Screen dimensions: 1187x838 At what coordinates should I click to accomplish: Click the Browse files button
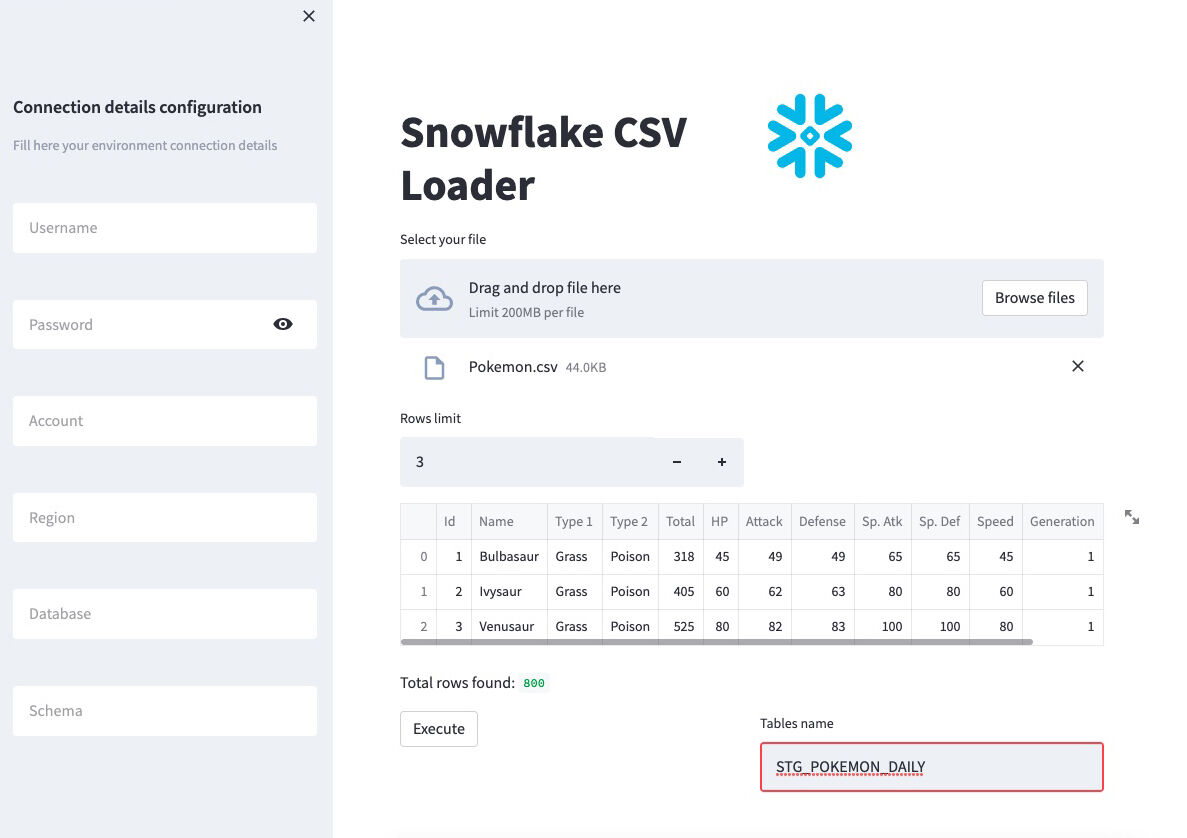pos(1035,298)
